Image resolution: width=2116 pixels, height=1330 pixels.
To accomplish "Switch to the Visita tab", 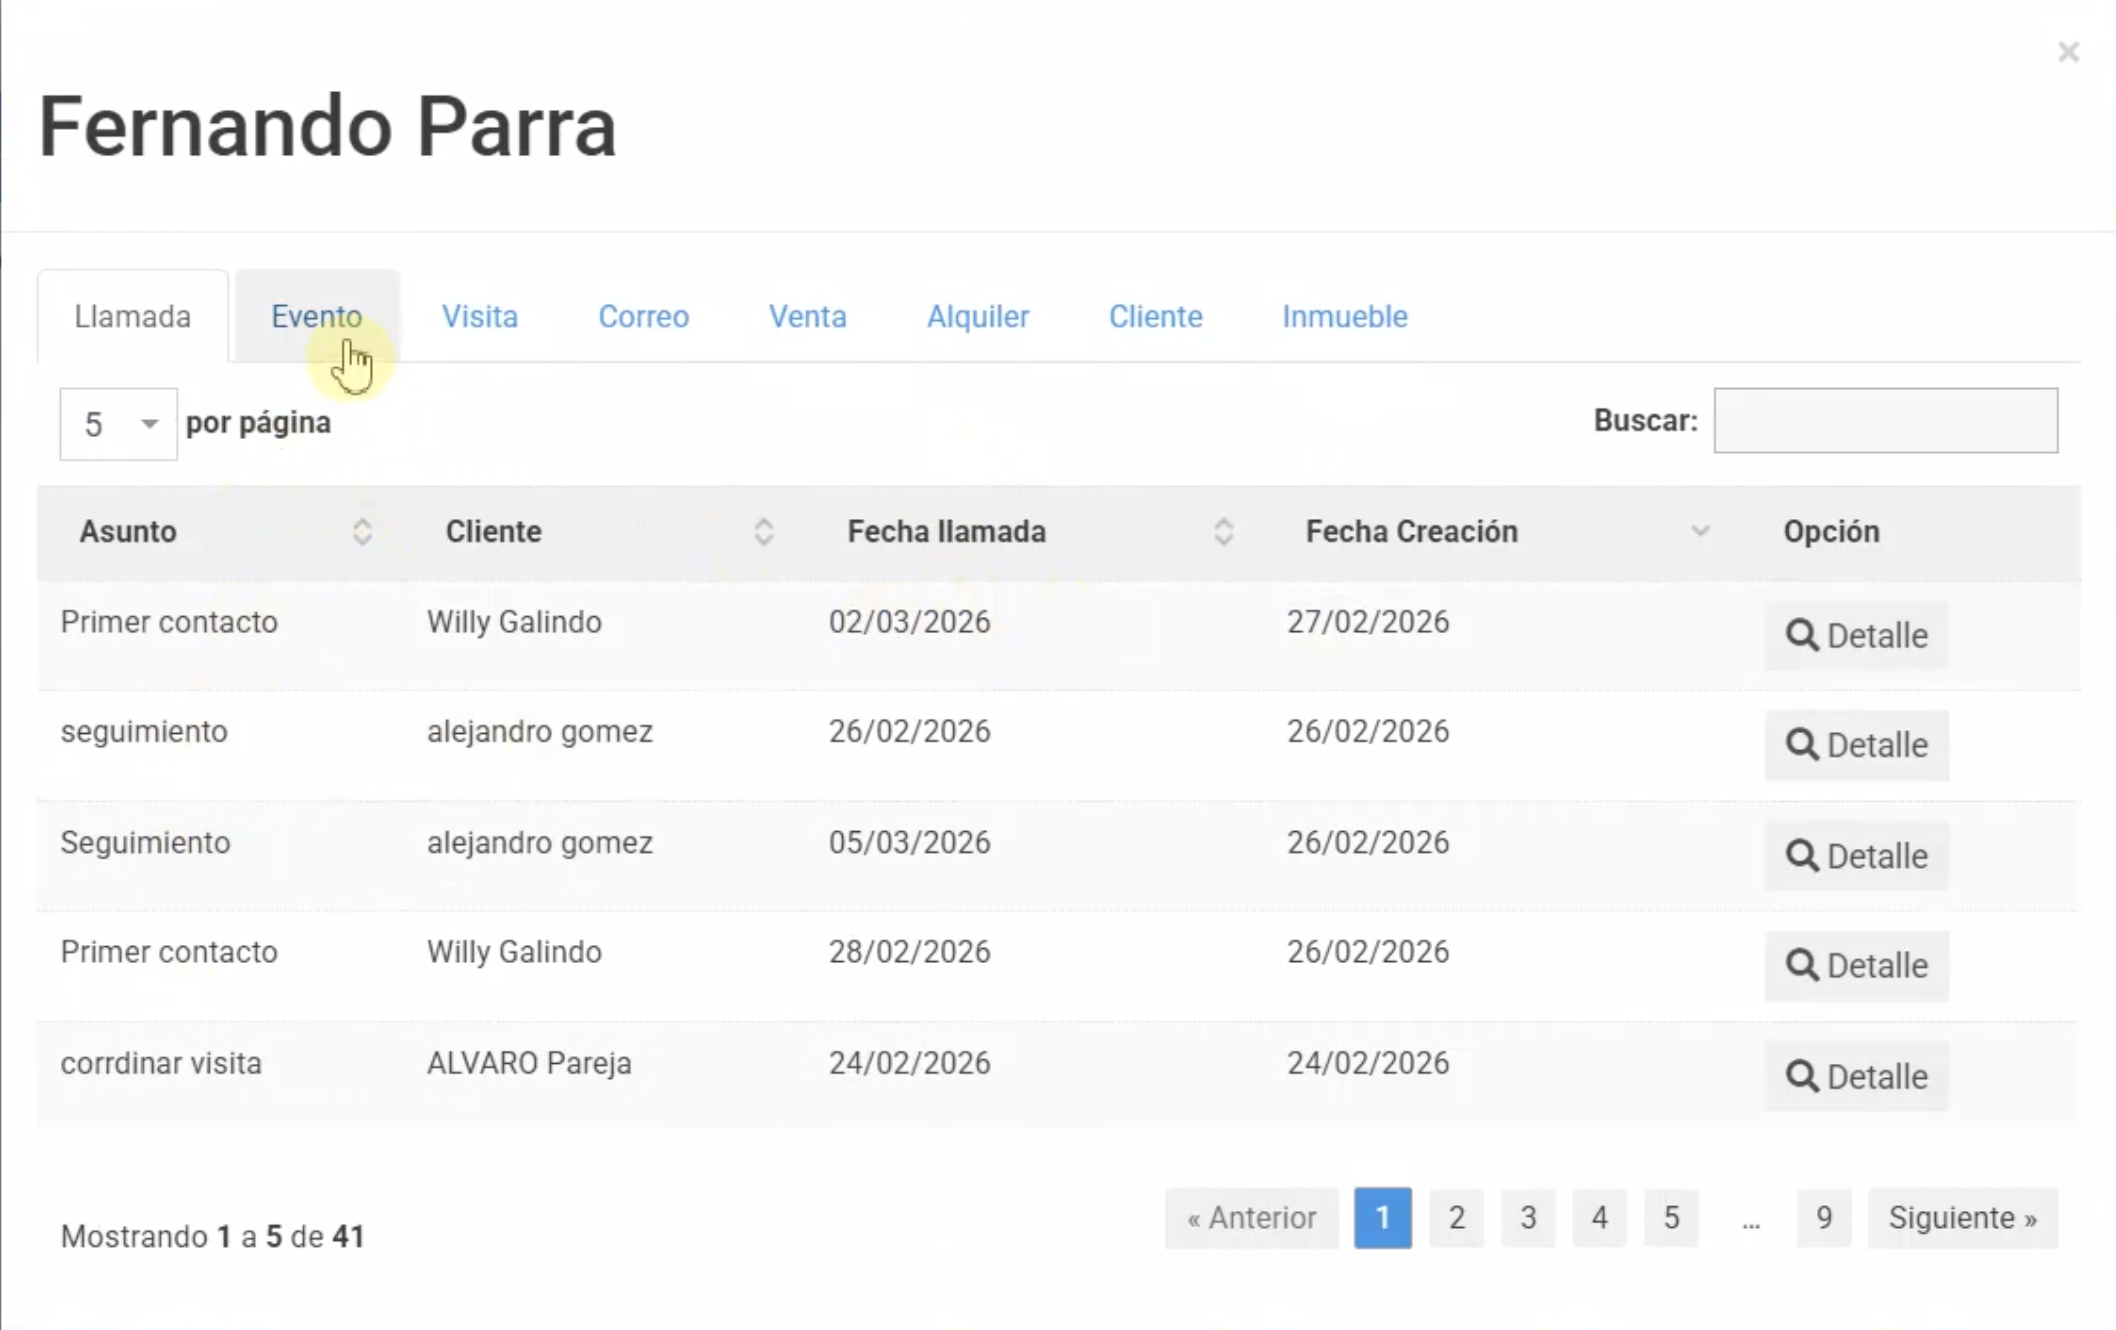I will pos(480,317).
